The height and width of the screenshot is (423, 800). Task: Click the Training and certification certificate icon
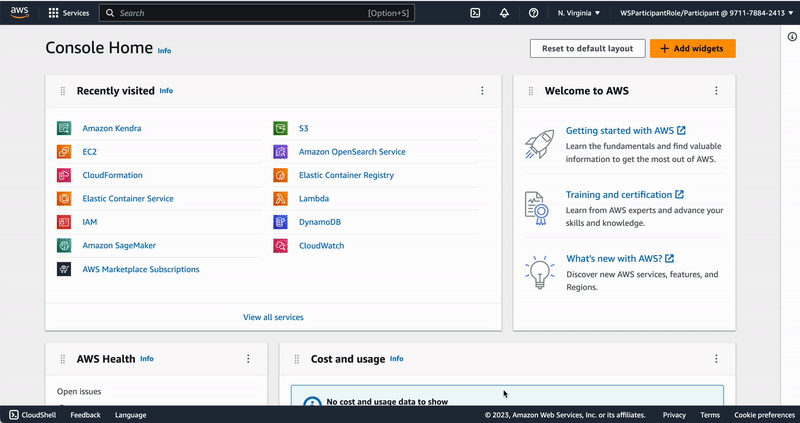tap(536, 208)
